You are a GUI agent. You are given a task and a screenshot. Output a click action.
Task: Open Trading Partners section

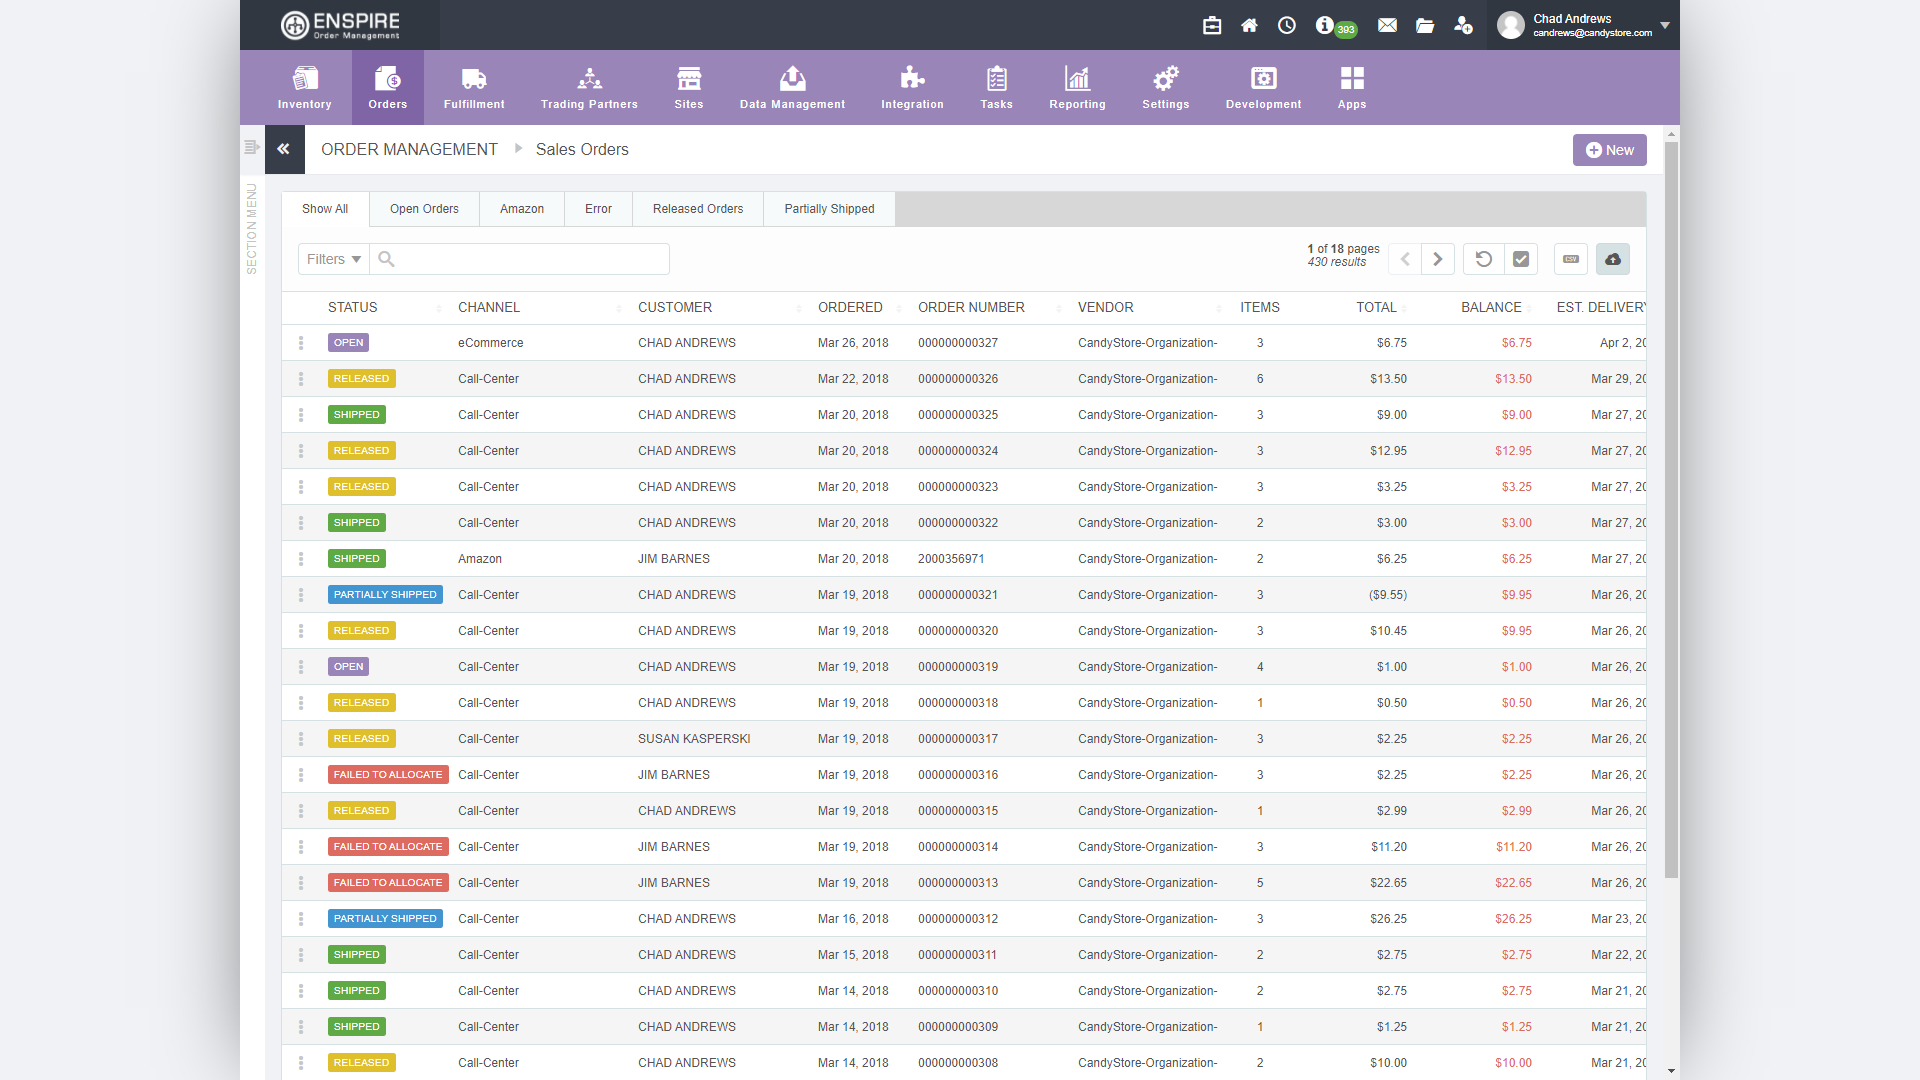click(589, 87)
